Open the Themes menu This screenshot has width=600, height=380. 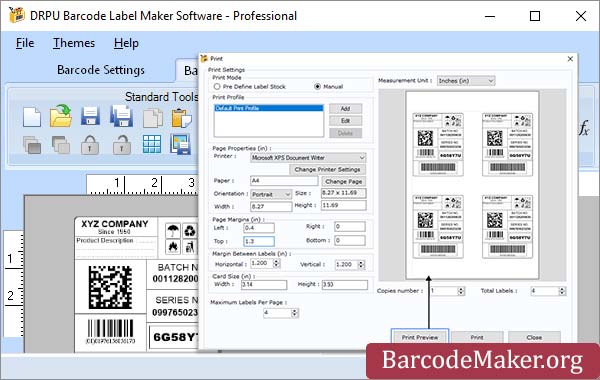74,43
